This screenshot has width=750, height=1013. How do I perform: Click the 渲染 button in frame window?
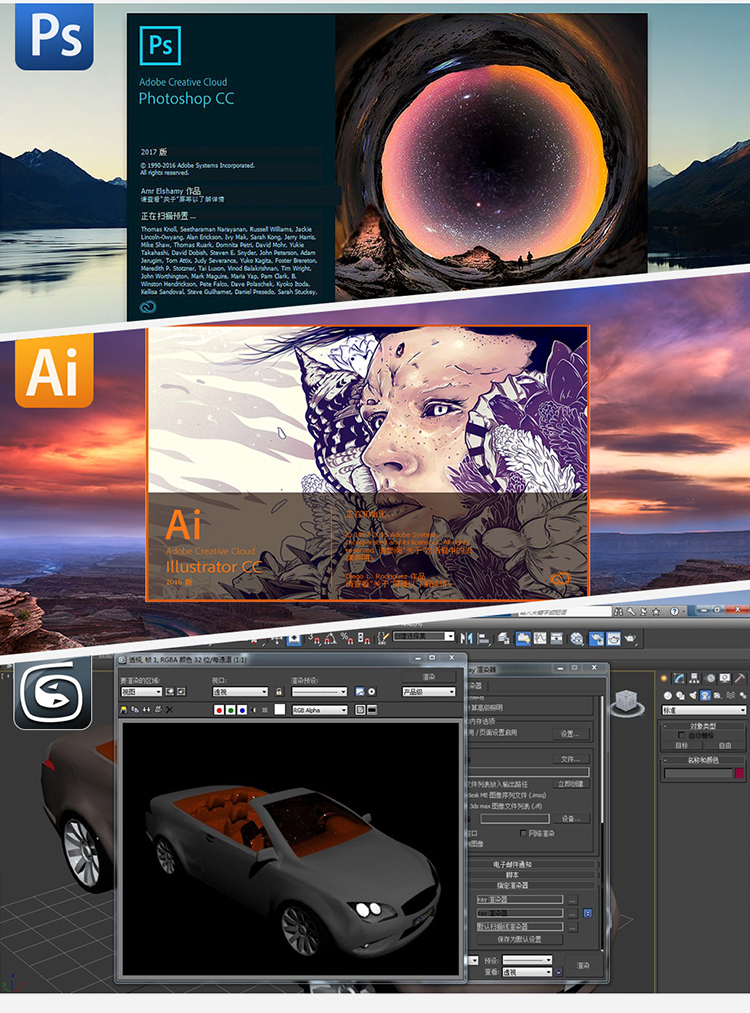tap(429, 677)
